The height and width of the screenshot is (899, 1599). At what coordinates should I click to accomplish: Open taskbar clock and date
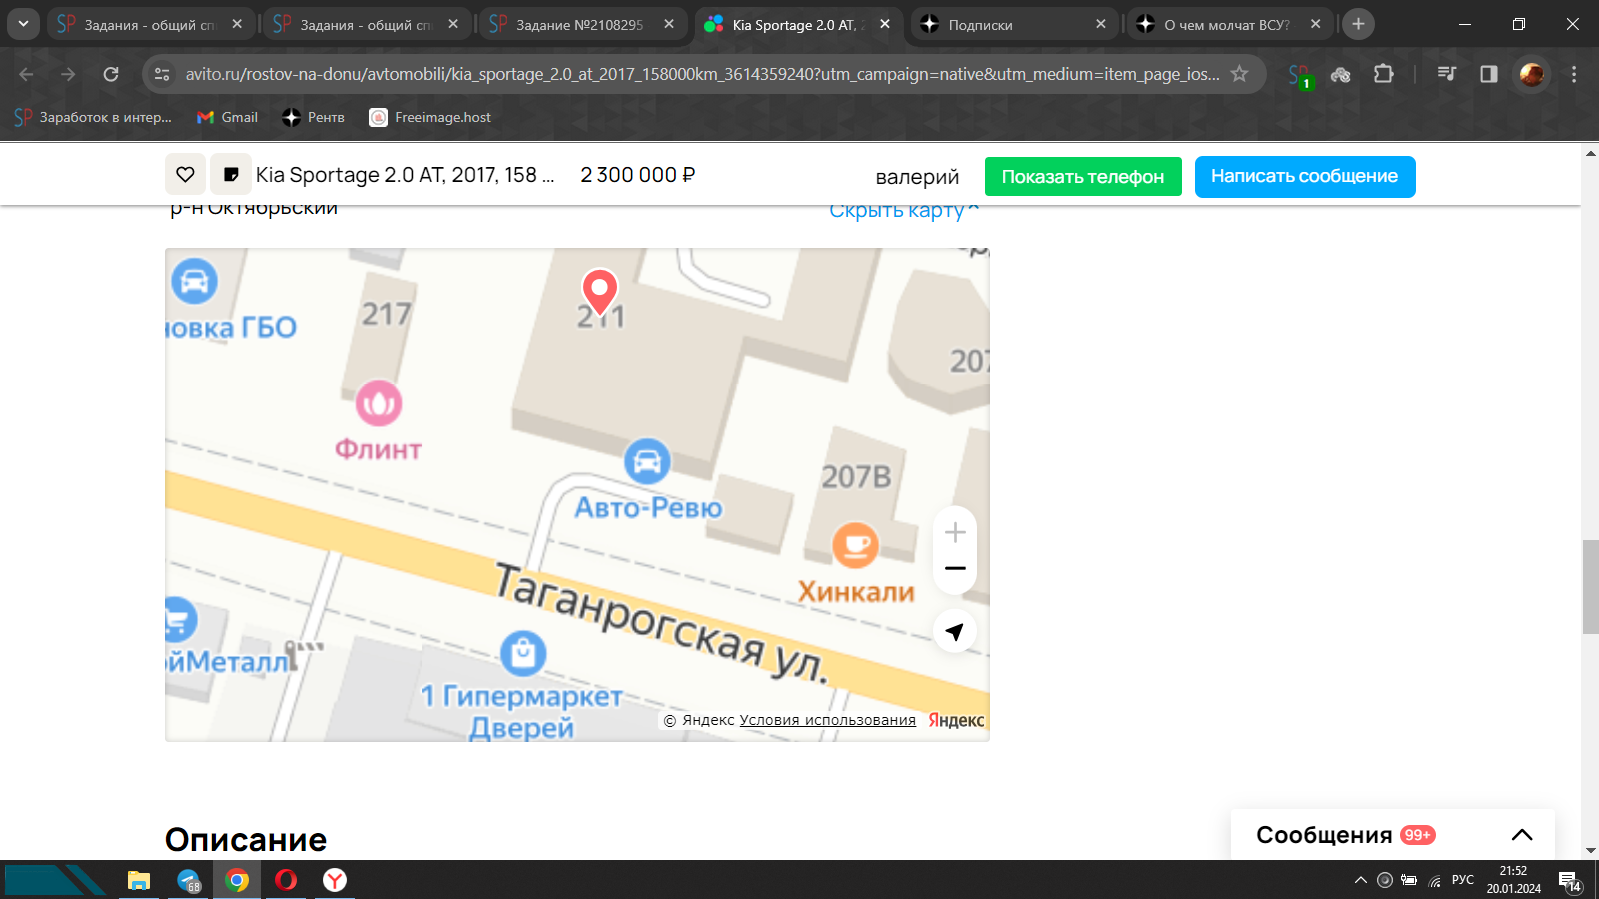coord(1513,880)
